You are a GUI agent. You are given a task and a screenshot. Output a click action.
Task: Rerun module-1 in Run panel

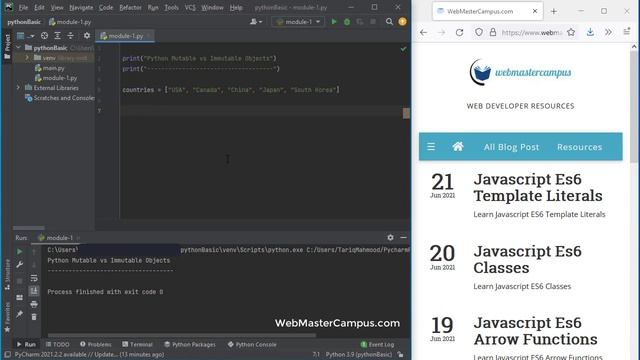coord(20,251)
